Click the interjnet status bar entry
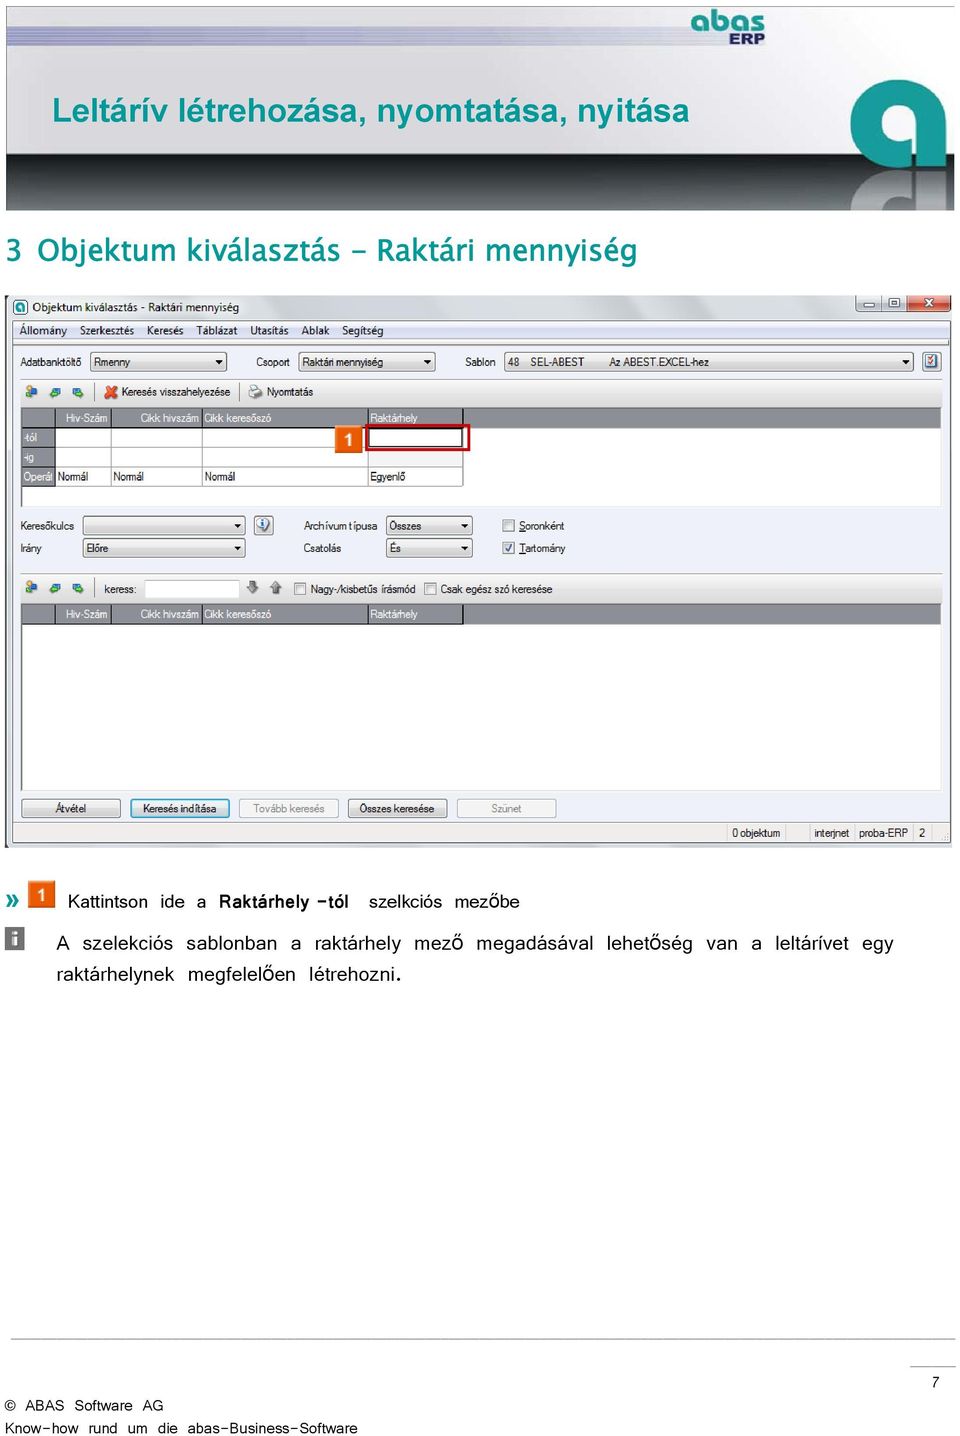The height and width of the screenshot is (1436, 960). (x=831, y=833)
